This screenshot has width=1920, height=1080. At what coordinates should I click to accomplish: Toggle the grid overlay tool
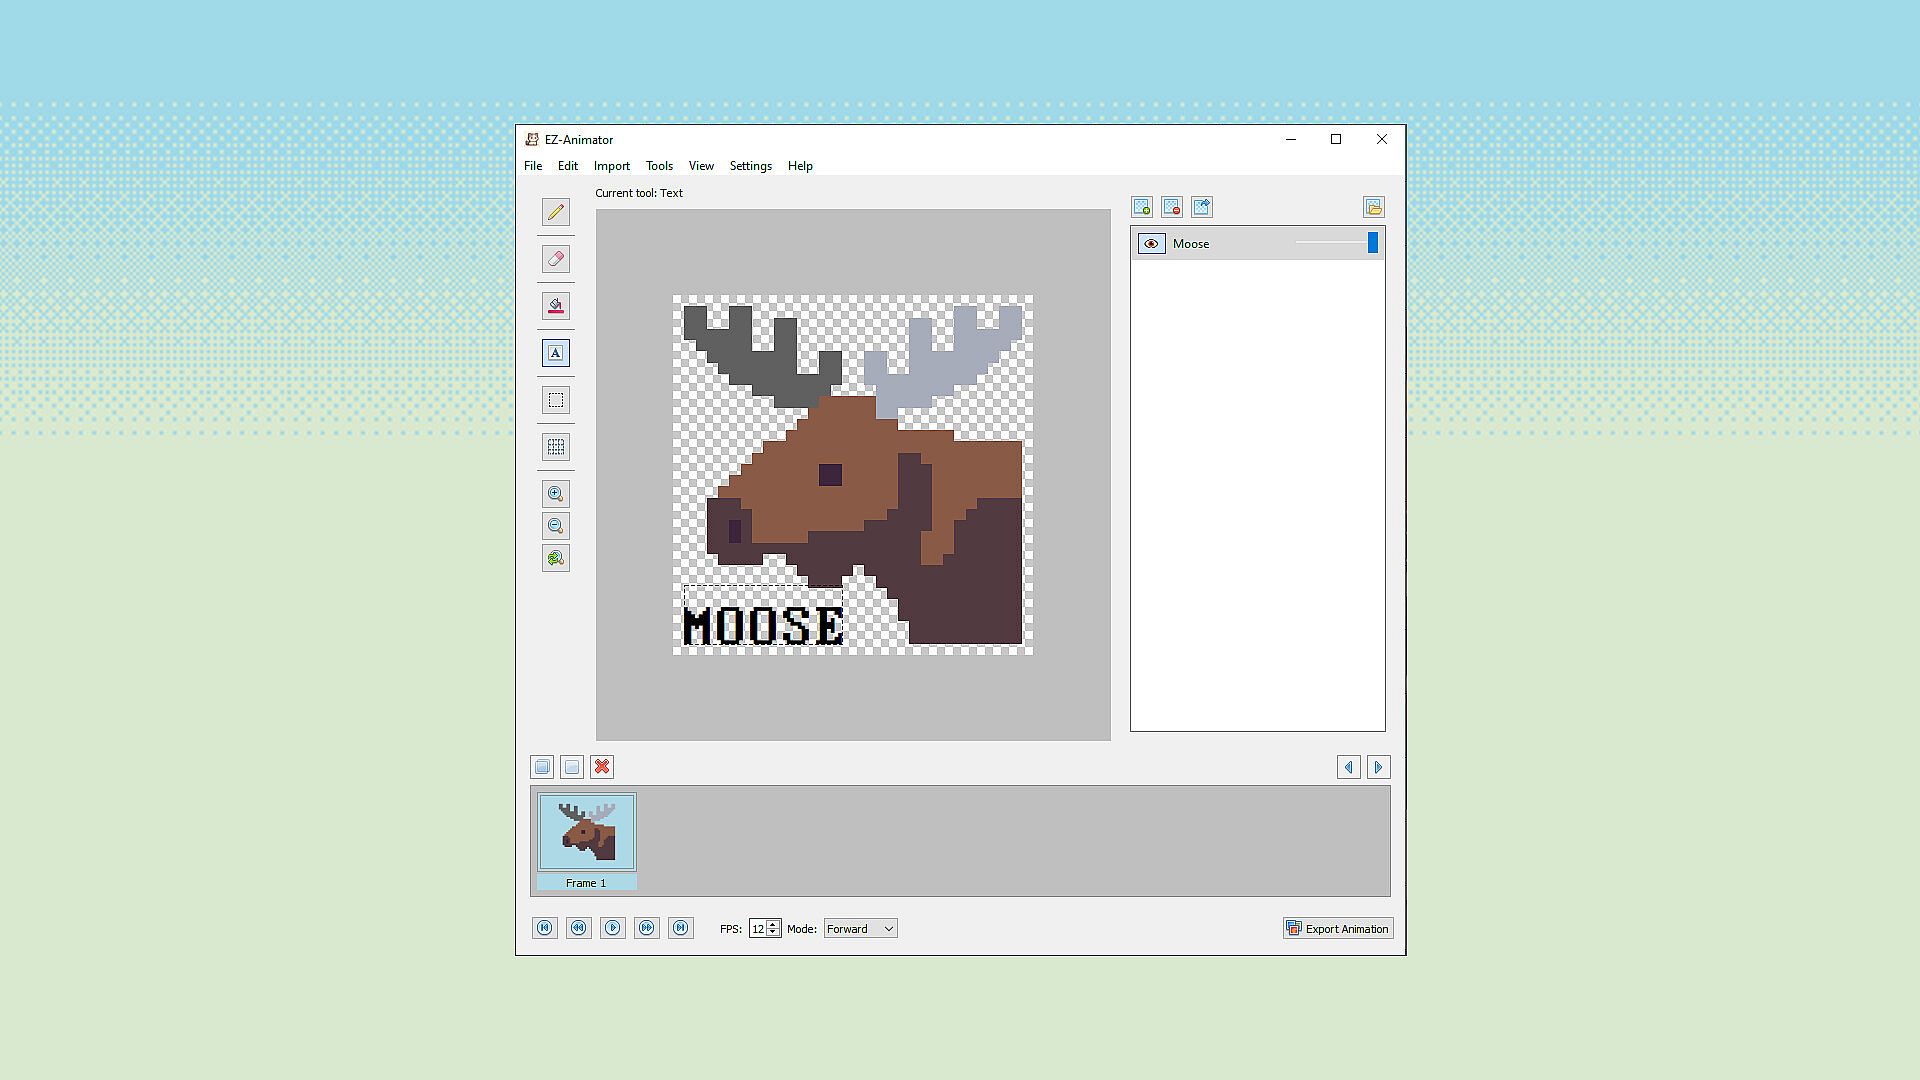click(x=556, y=447)
